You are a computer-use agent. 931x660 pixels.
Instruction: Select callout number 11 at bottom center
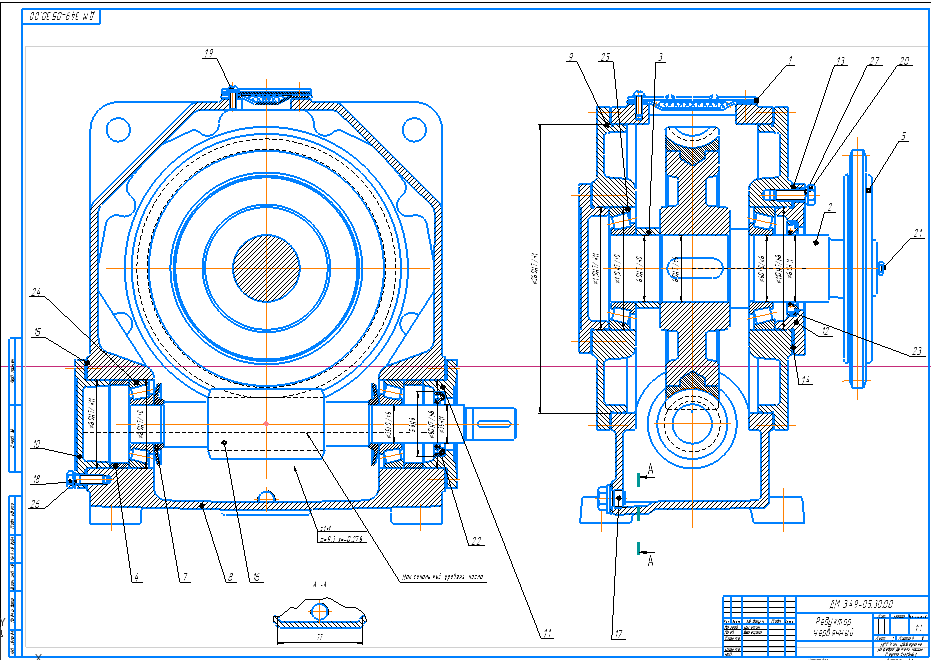(546, 633)
